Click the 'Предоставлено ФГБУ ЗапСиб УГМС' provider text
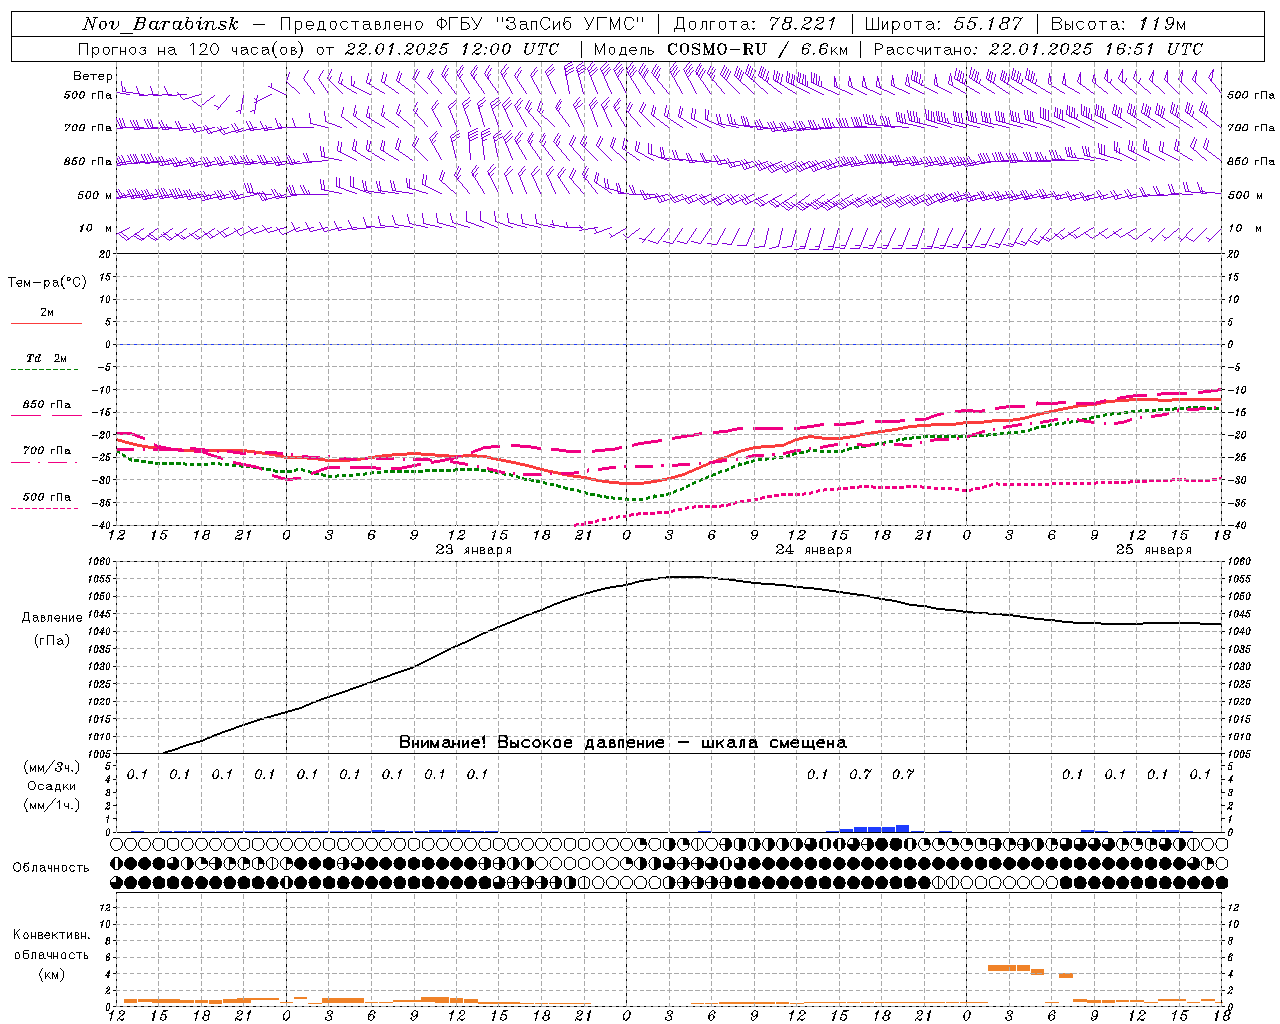Image resolution: width=1280 pixels, height=1024 pixels. point(463,24)
